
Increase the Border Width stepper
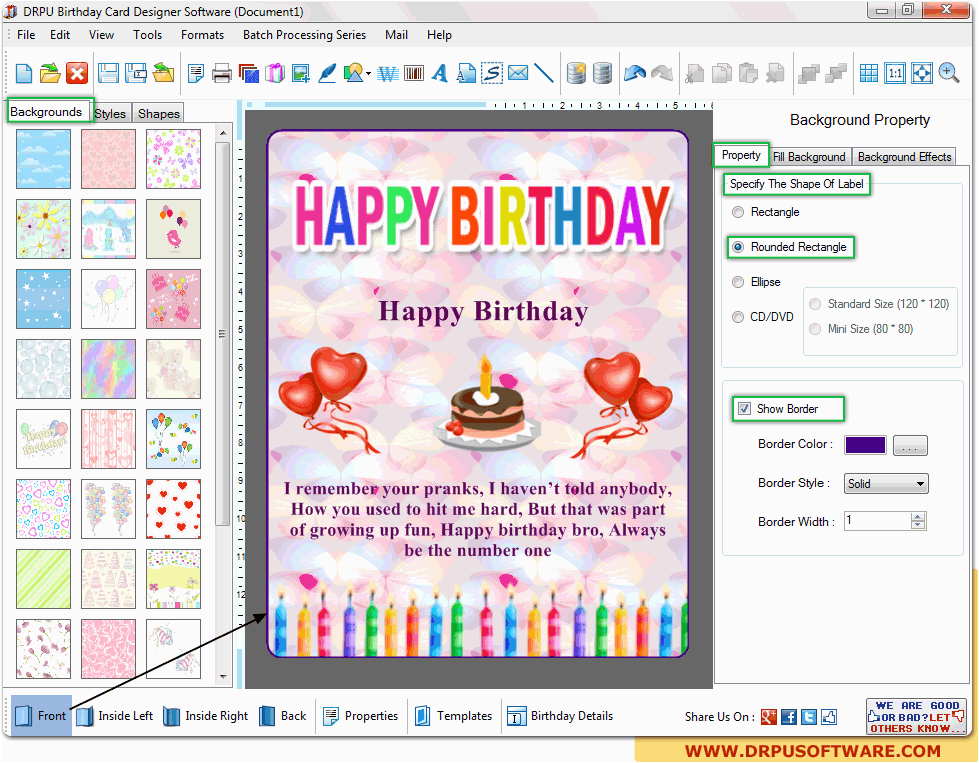click(918, 516)
